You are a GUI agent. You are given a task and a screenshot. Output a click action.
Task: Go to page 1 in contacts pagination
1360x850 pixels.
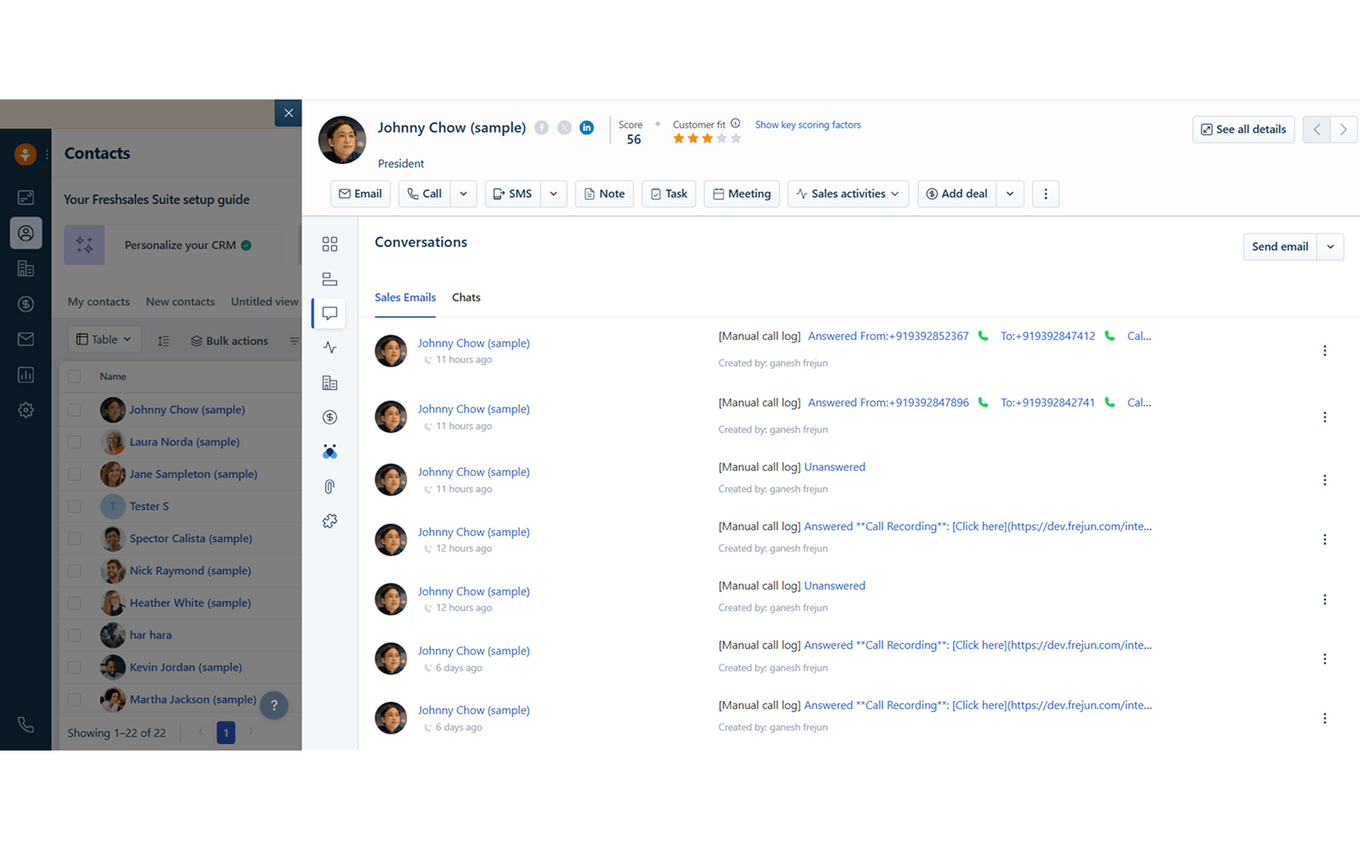coord(226,733)
